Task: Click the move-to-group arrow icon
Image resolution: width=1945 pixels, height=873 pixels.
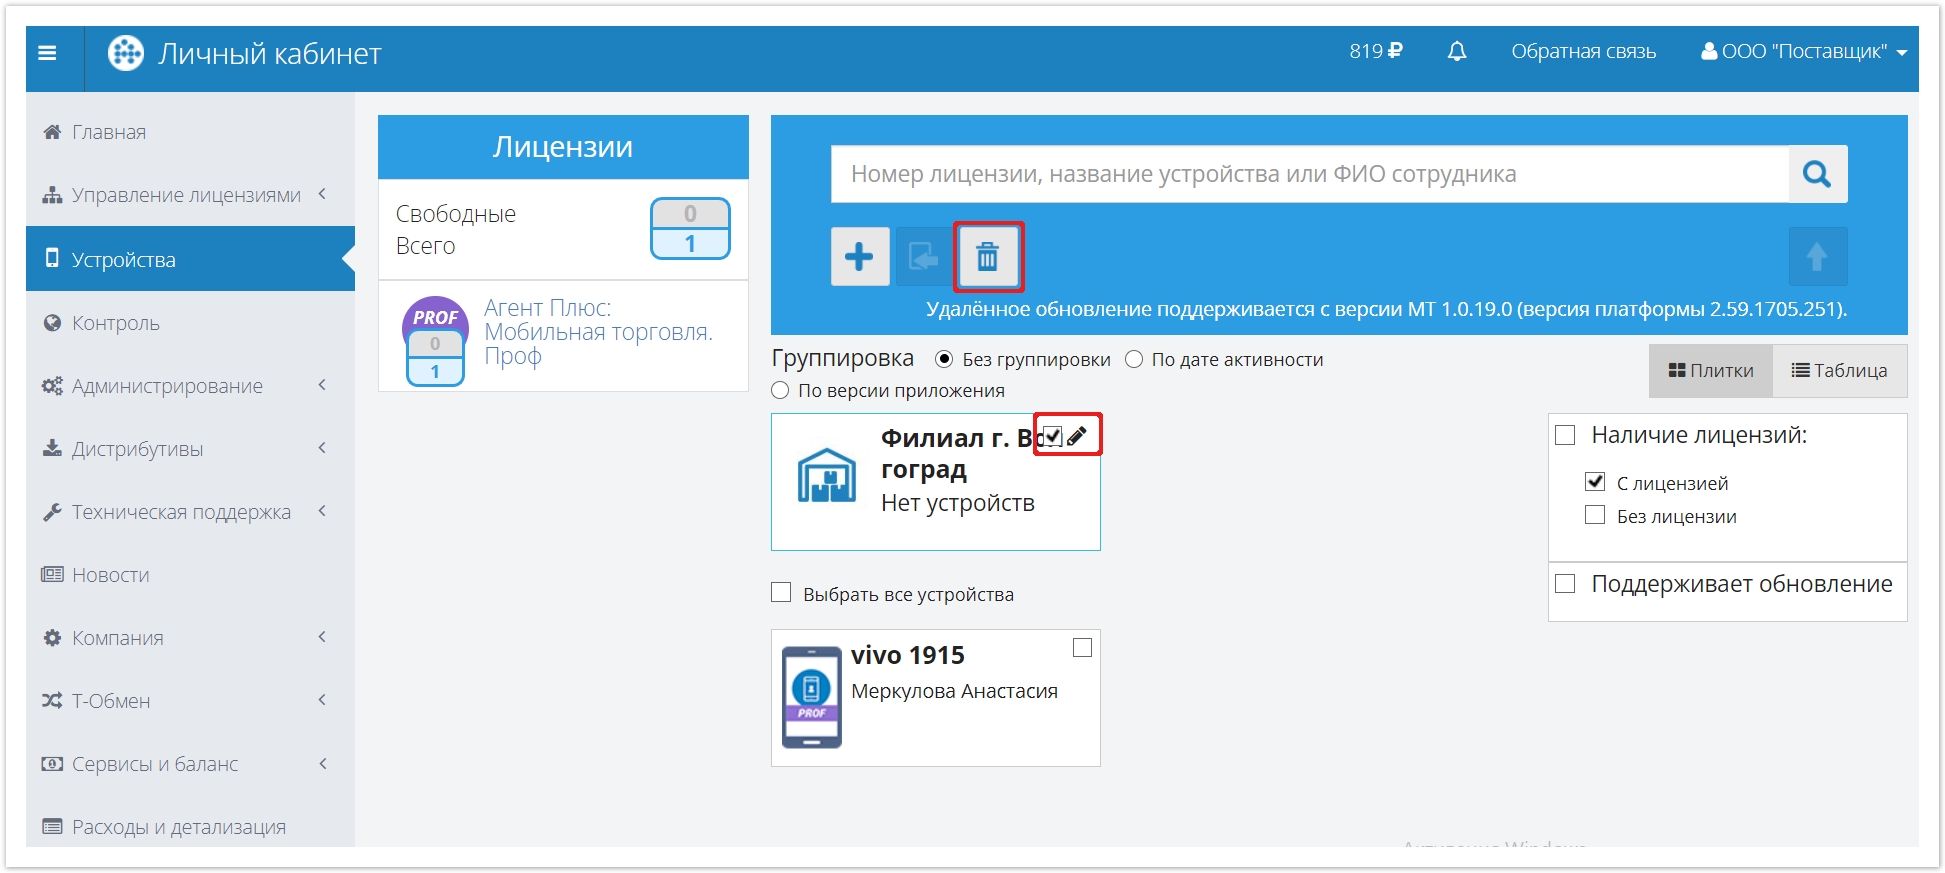Action: point(923,257)
